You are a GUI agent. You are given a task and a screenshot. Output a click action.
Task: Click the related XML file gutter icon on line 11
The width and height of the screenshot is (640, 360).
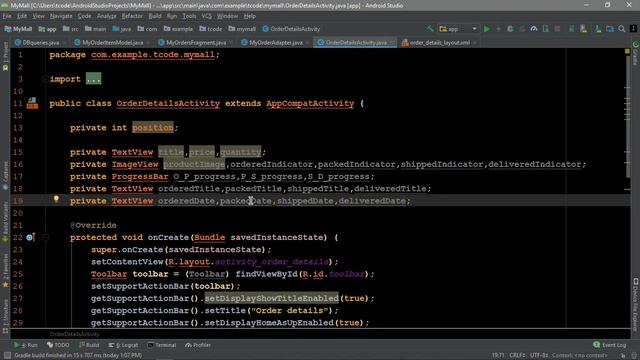coord(32,103)
